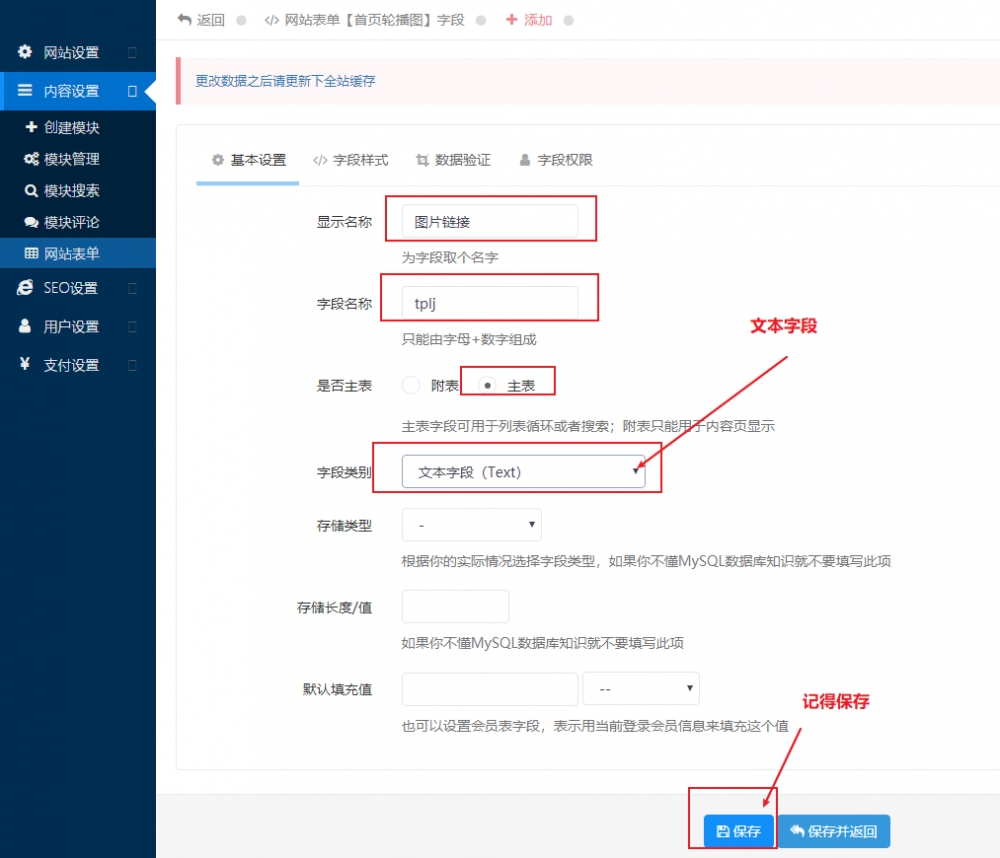Click the gear icon on 基本设置 tab
The width and height of the screenshot is (1000, 858).
point(218,159)
